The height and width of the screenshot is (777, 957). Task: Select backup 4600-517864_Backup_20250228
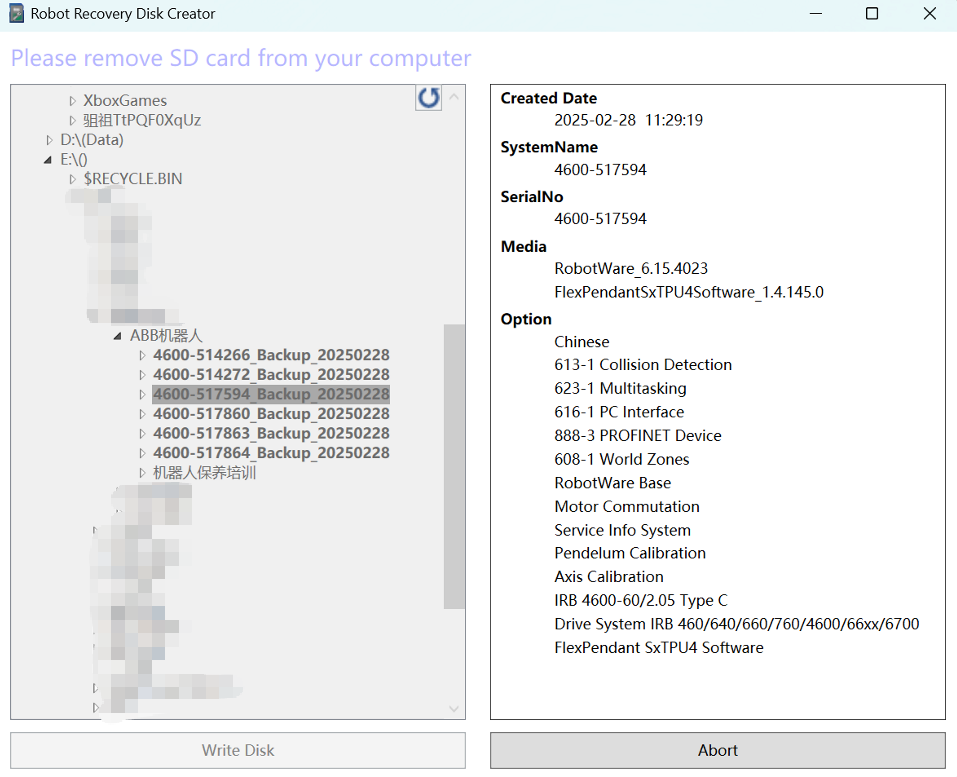(271, 453)
